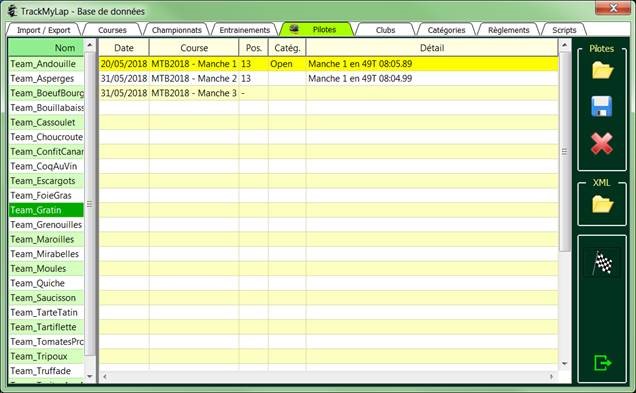Viewport: 636px width, 393px height.
Task: Select the Pilotes tab
Action: pos(316,29)
